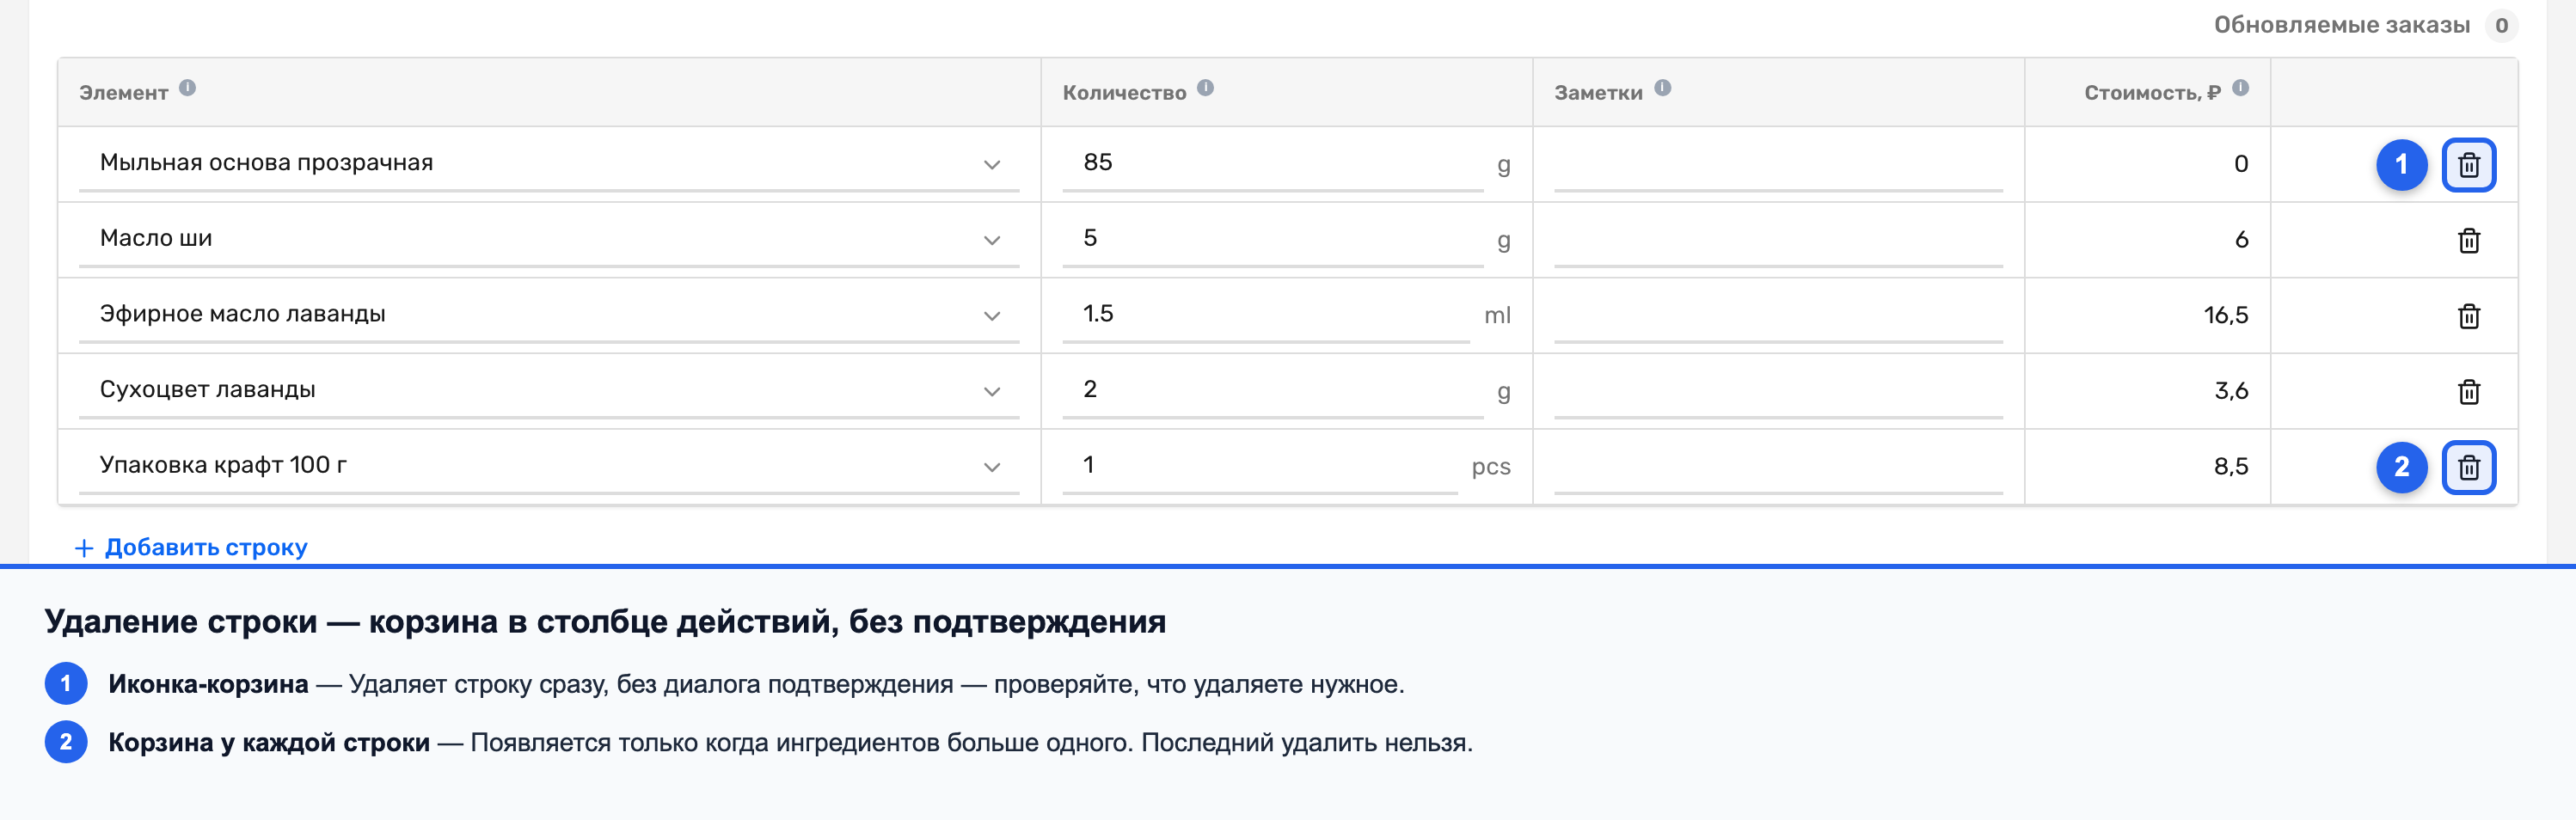This screenshot has width=2576, height=820.
Task: Edit quantity 1 for Упаковка крафт
Action: tap(1260, 465)
